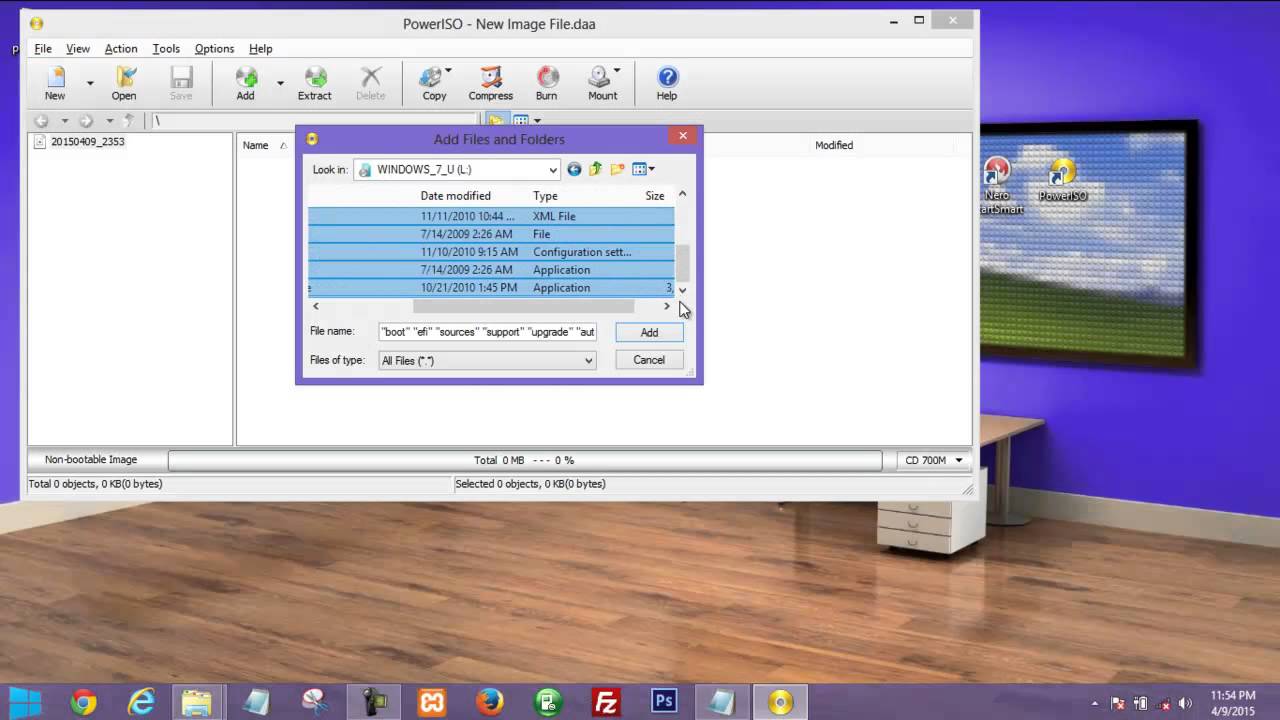Image resolution: width=1280 pixels, height=720 pixels.
Task: Sort by Type column header in dialog
Action: coord(545,196)
